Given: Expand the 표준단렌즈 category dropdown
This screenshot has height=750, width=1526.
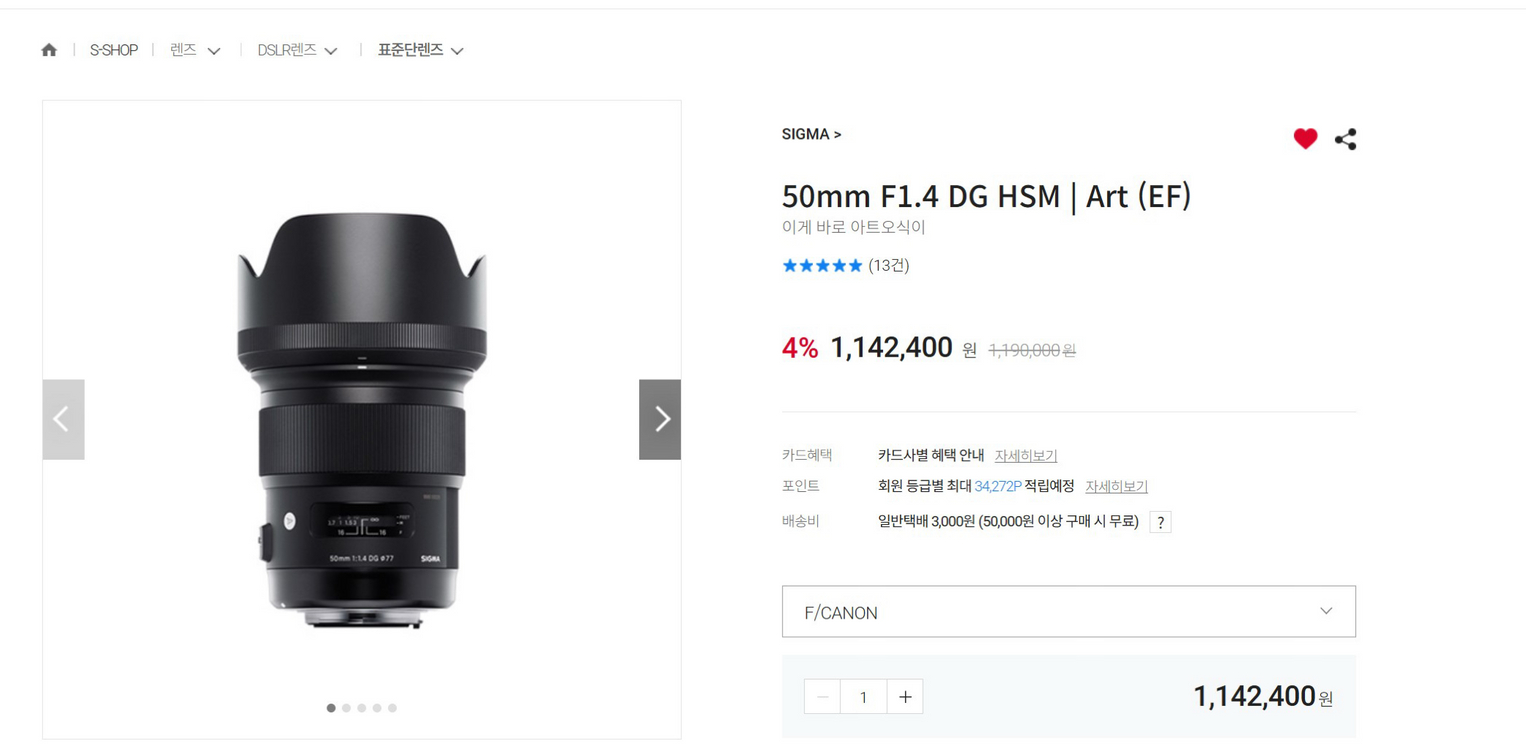Looking at the screenshot, I should (x=420, y=49).
